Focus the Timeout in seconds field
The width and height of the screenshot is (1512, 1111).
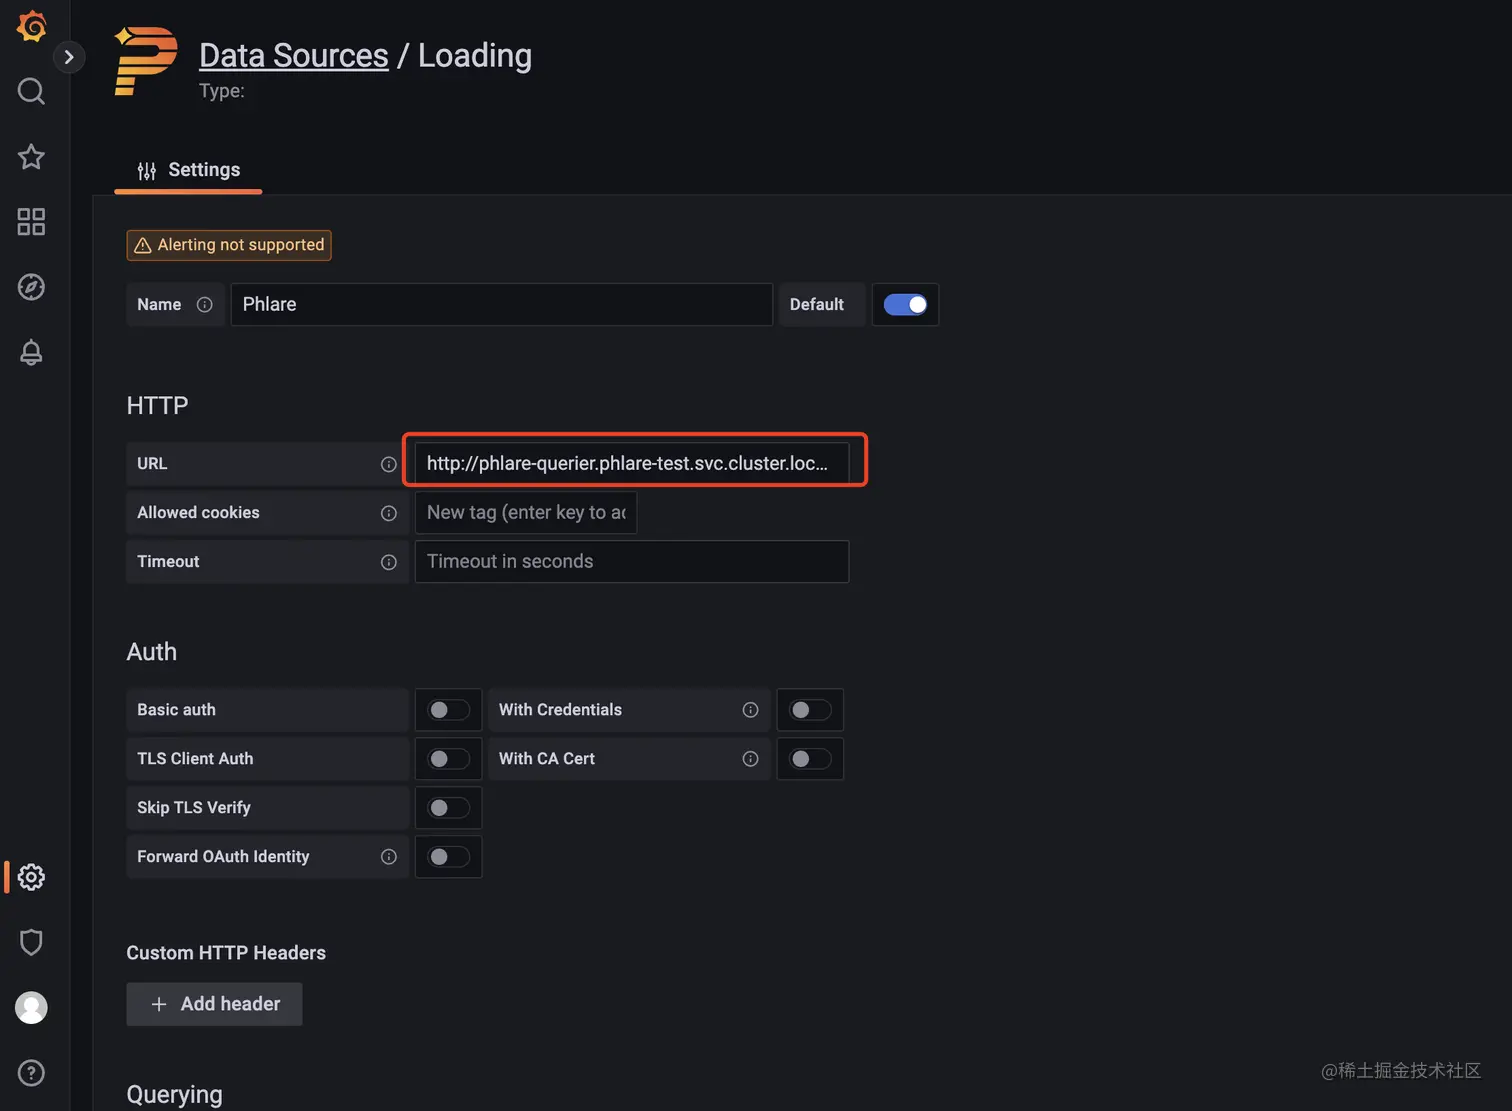pos(631,562)
